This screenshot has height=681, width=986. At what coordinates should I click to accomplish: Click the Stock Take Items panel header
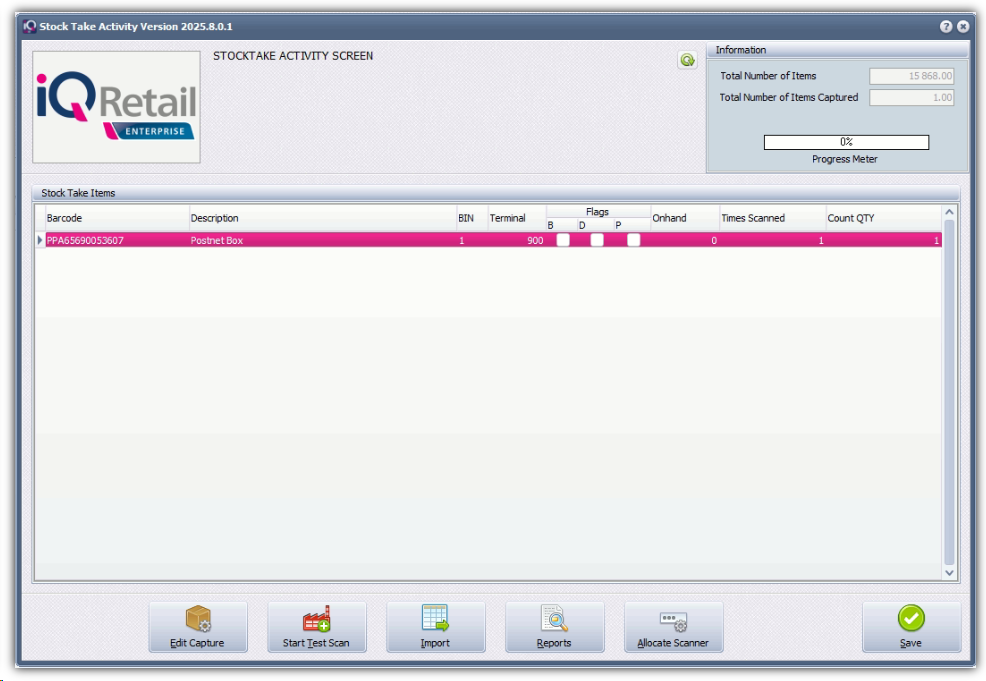point(496,193)
